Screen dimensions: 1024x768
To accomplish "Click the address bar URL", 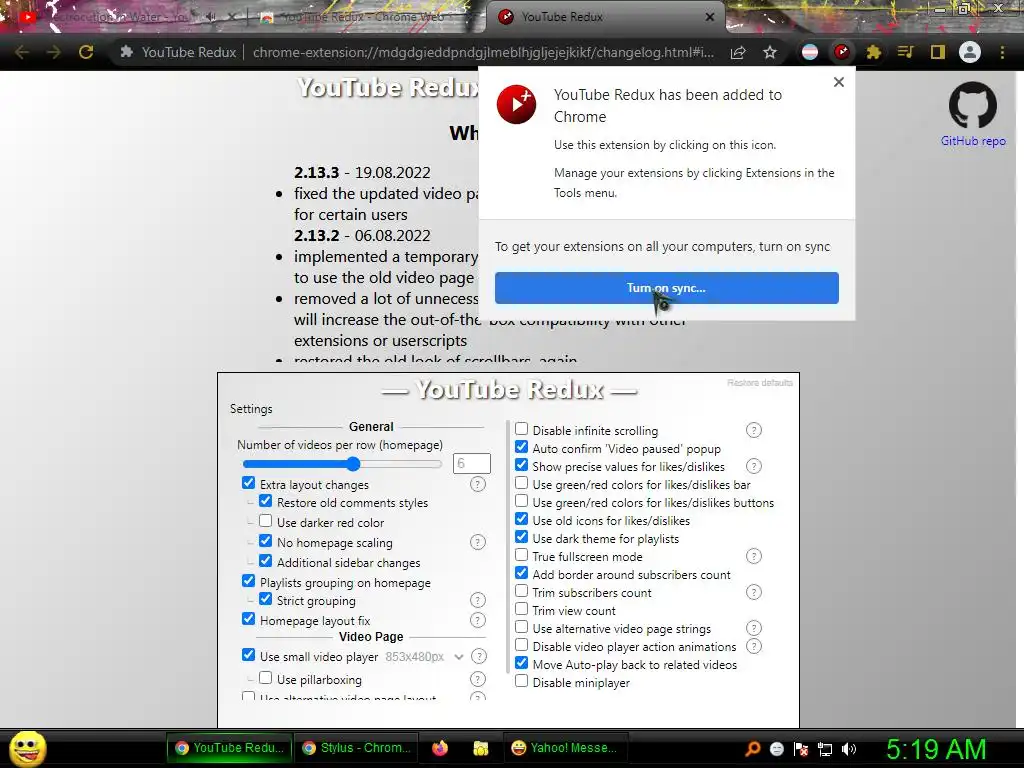I will (x=483, y=52).
